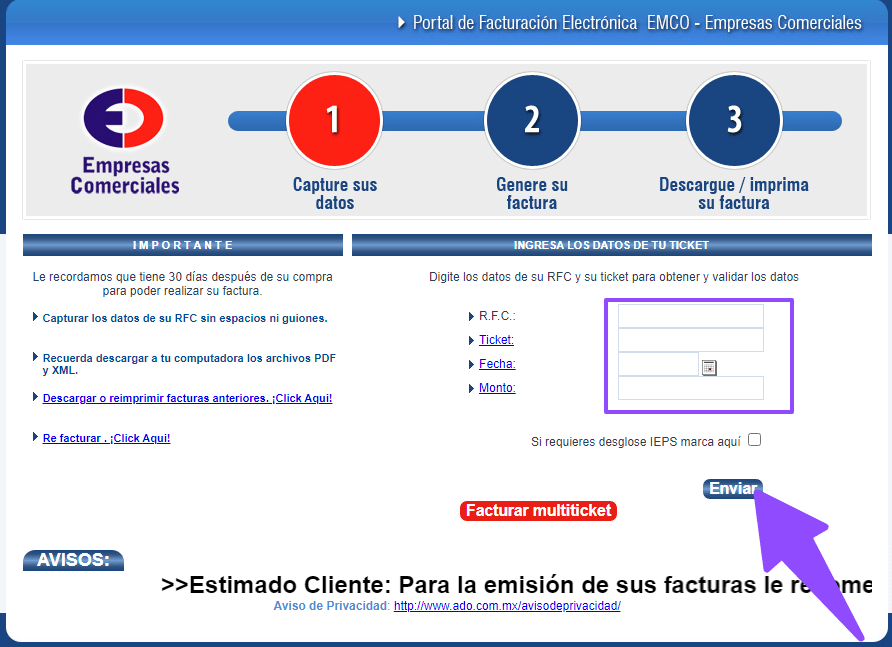Click the Facturar multiticket button
The width and height of the screenshot is (892, 647).
point(538,510)
